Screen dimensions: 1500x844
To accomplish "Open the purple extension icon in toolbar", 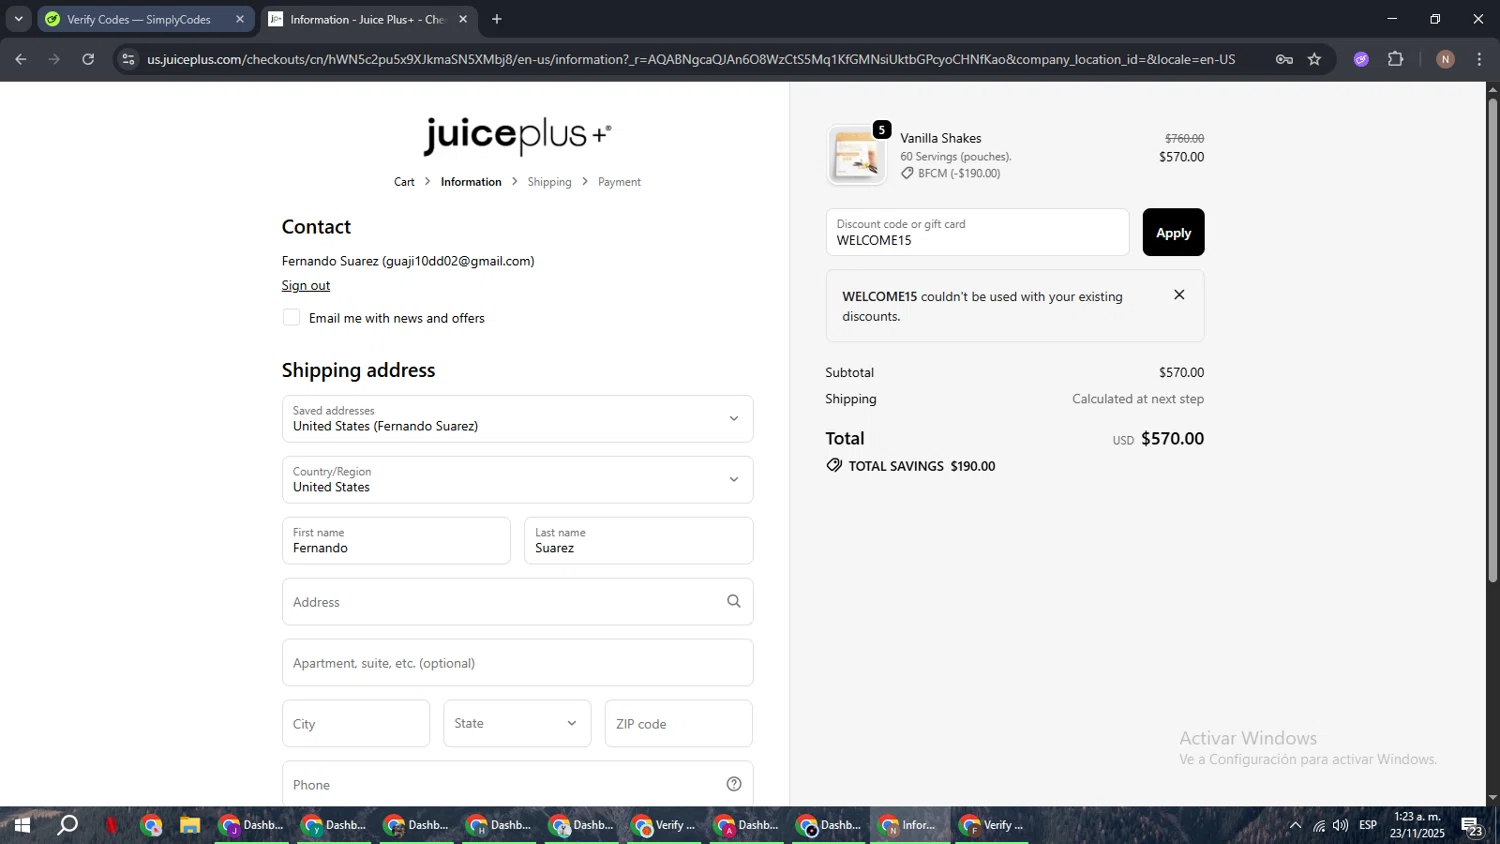I will click(1361, 59).
